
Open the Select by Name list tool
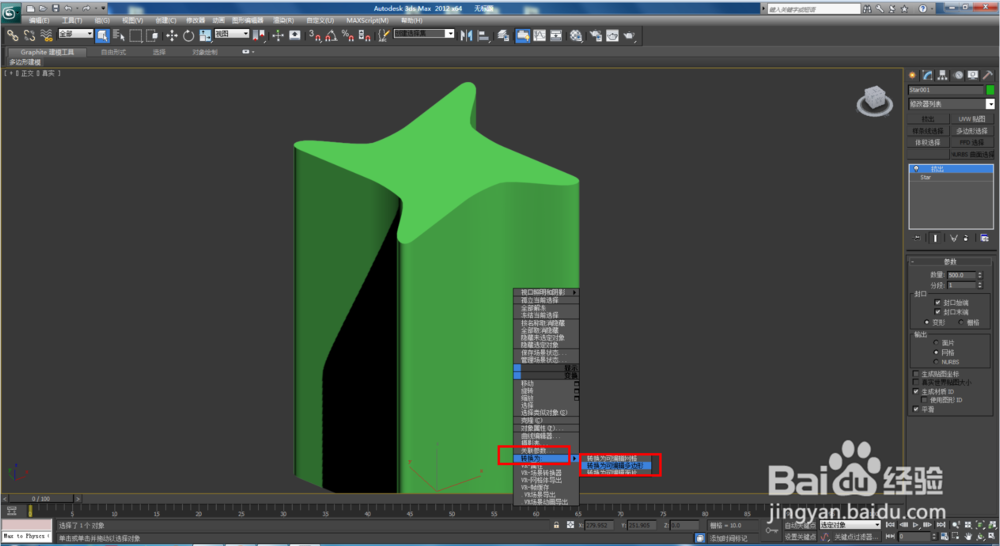pos(119,36)
